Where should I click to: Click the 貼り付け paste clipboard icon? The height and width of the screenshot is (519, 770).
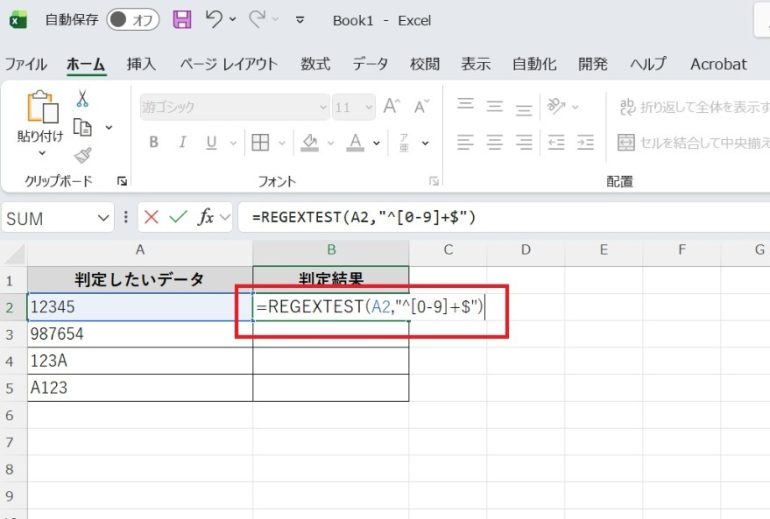pyautogui.click(x=42, y=107)
